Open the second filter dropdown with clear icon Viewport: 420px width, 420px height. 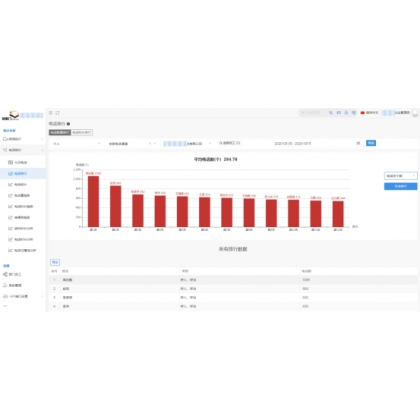132,144
